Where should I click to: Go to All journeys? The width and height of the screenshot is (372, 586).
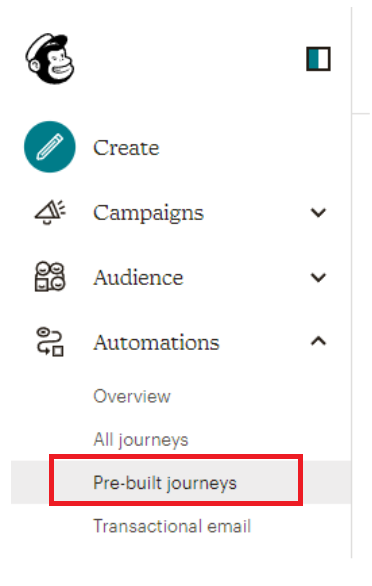pyautogui.click(x=141, y=440)
